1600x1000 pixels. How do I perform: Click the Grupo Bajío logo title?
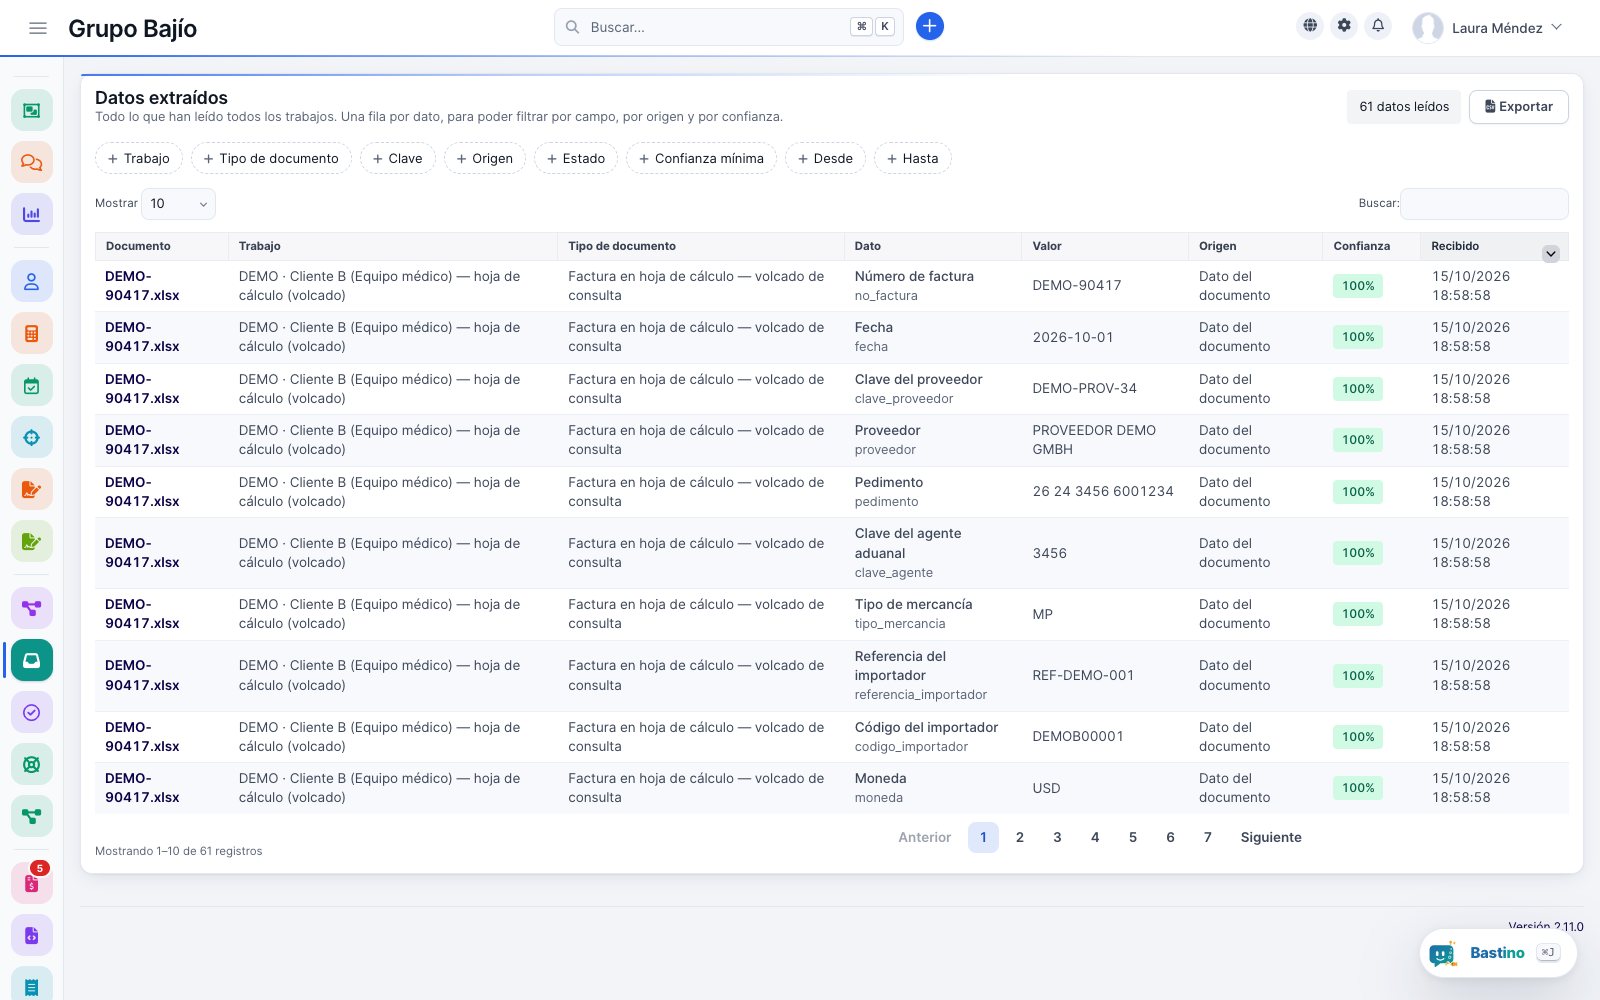point(133,28)
